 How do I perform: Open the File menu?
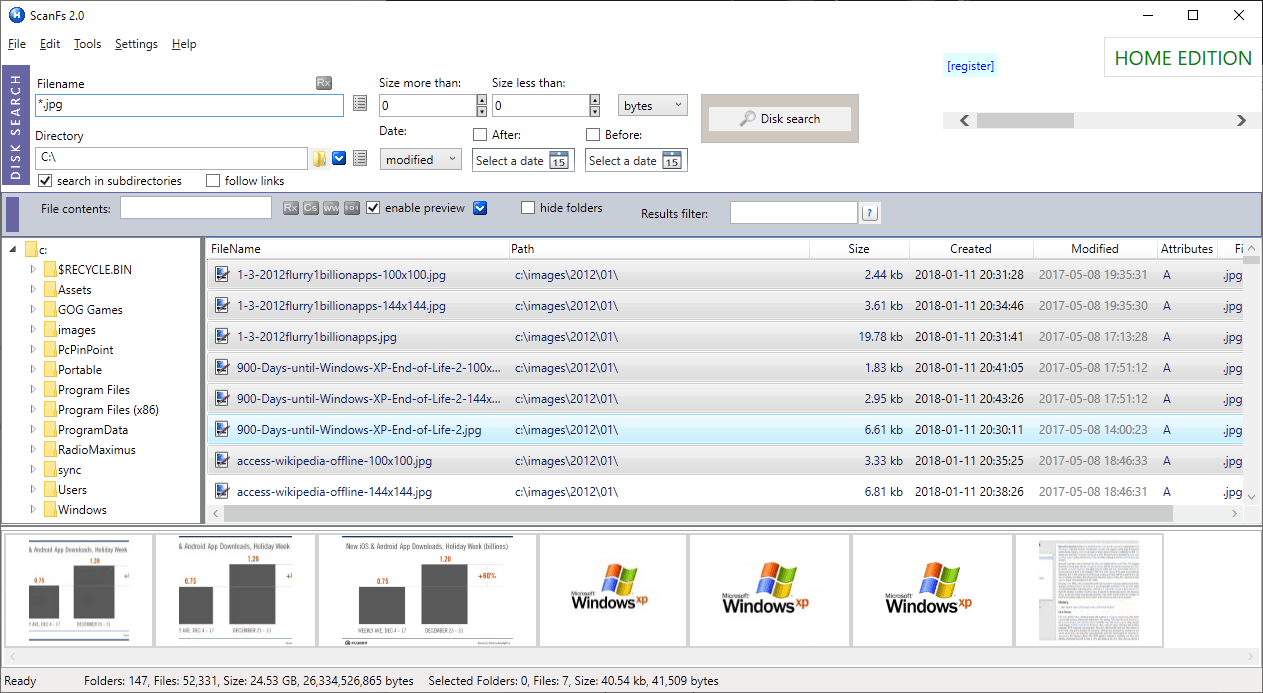pyautogui.click(x=17, y=44)
